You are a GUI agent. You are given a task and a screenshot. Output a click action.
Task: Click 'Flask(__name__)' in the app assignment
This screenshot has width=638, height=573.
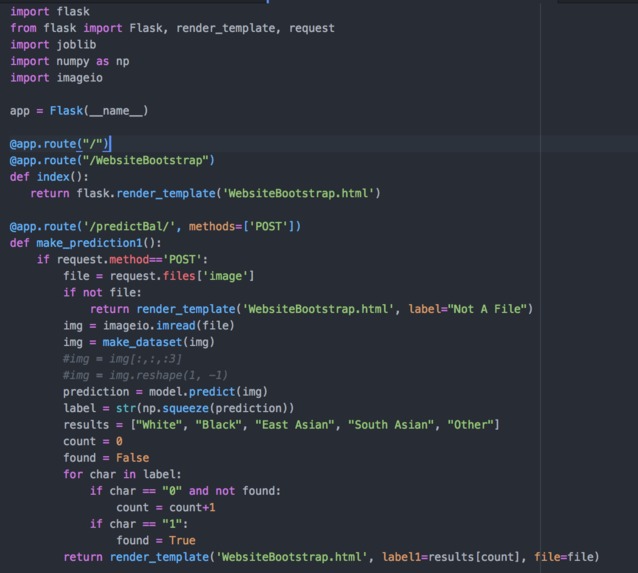(x=99, y=111)
